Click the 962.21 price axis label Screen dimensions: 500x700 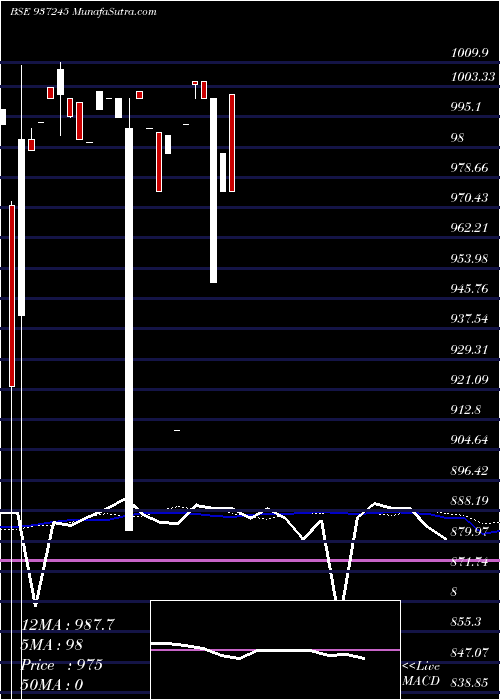coord(470,228)
